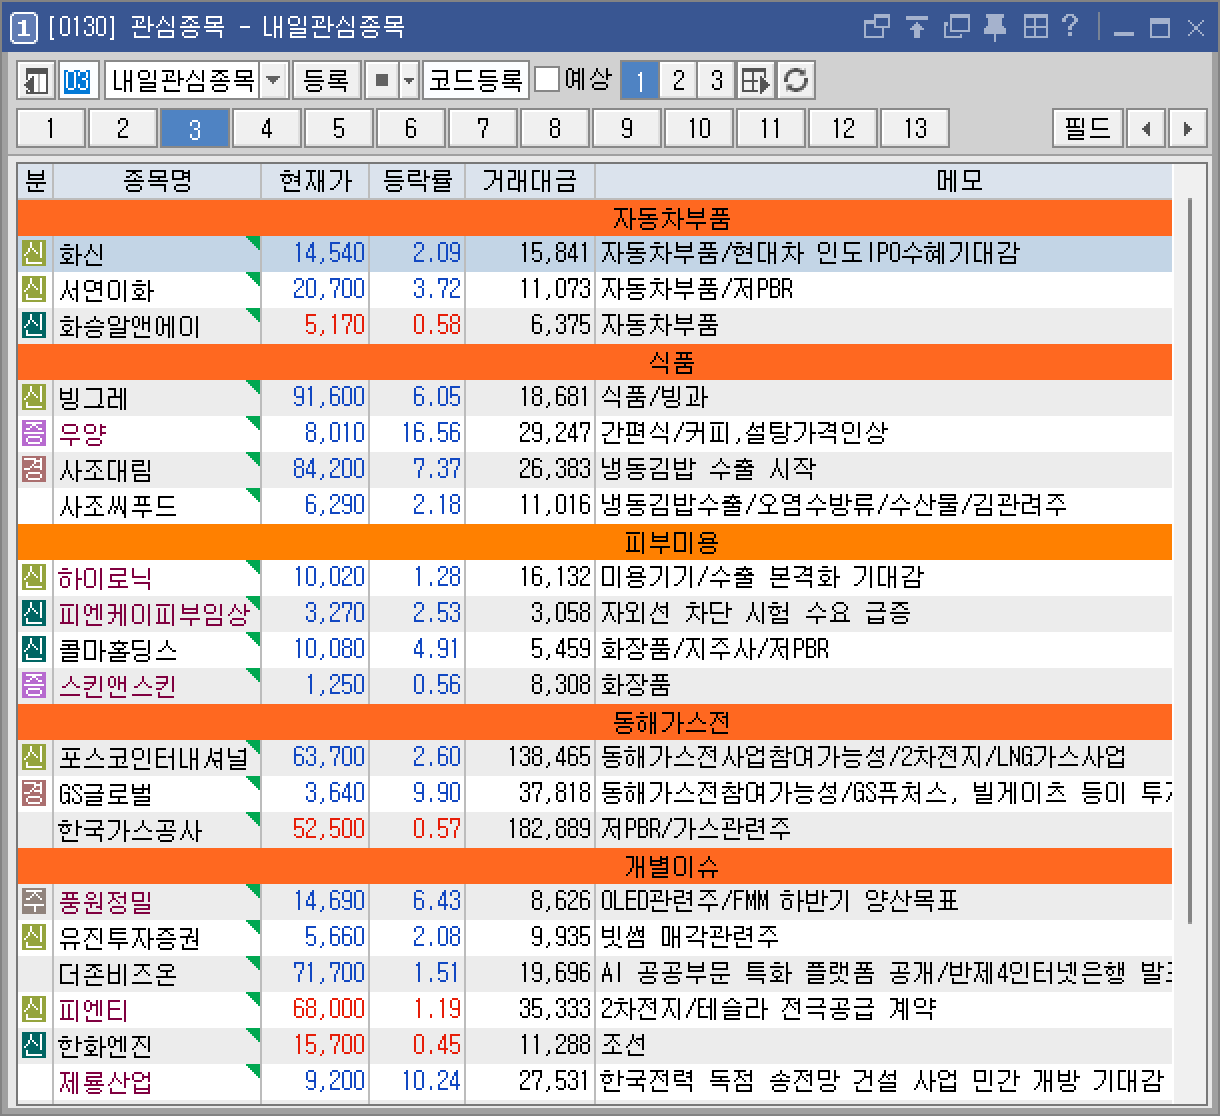1220x1116 pixels.
Task: Select the 동해가스전 orange group header
Action: coord(594,722)
